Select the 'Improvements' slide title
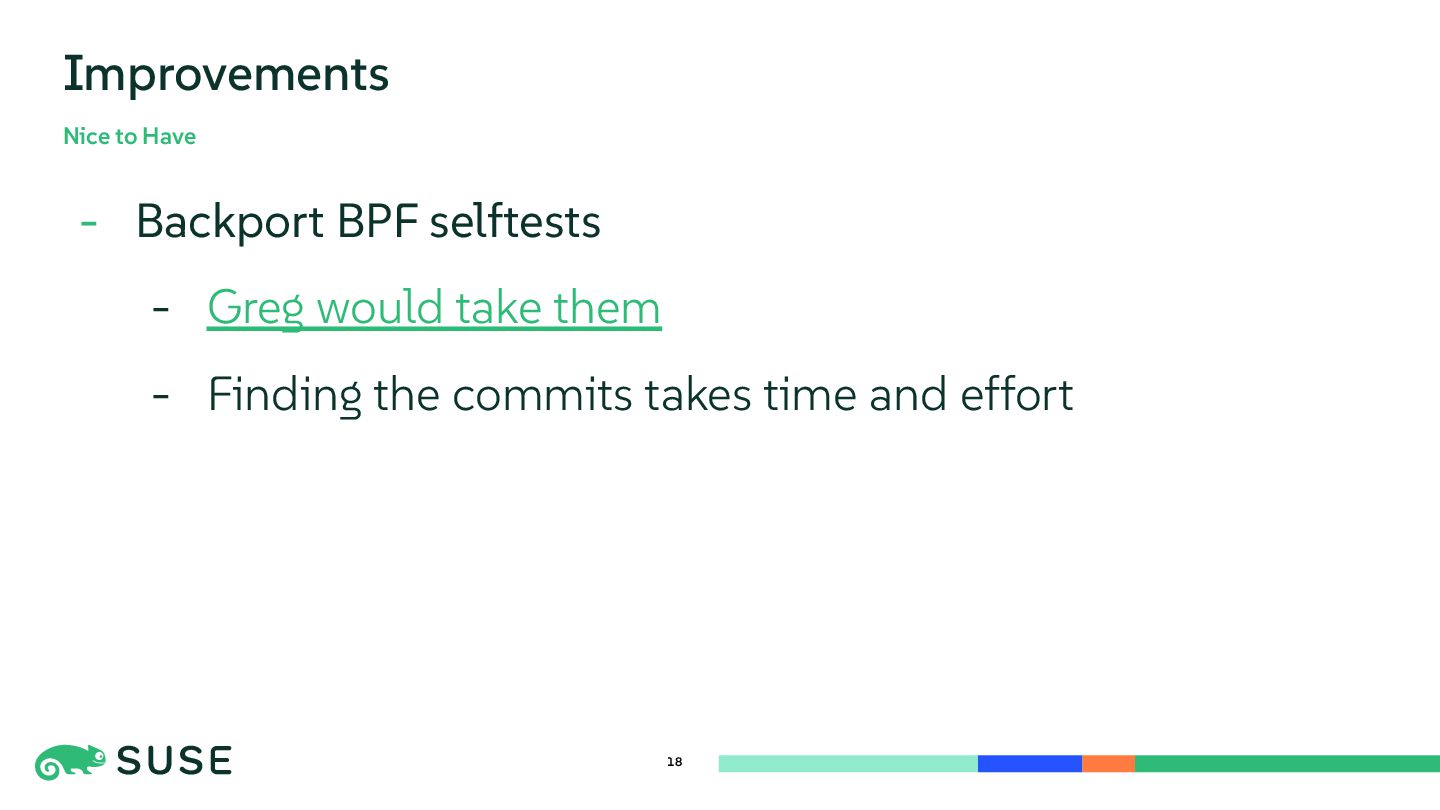 tap(226, 75)
